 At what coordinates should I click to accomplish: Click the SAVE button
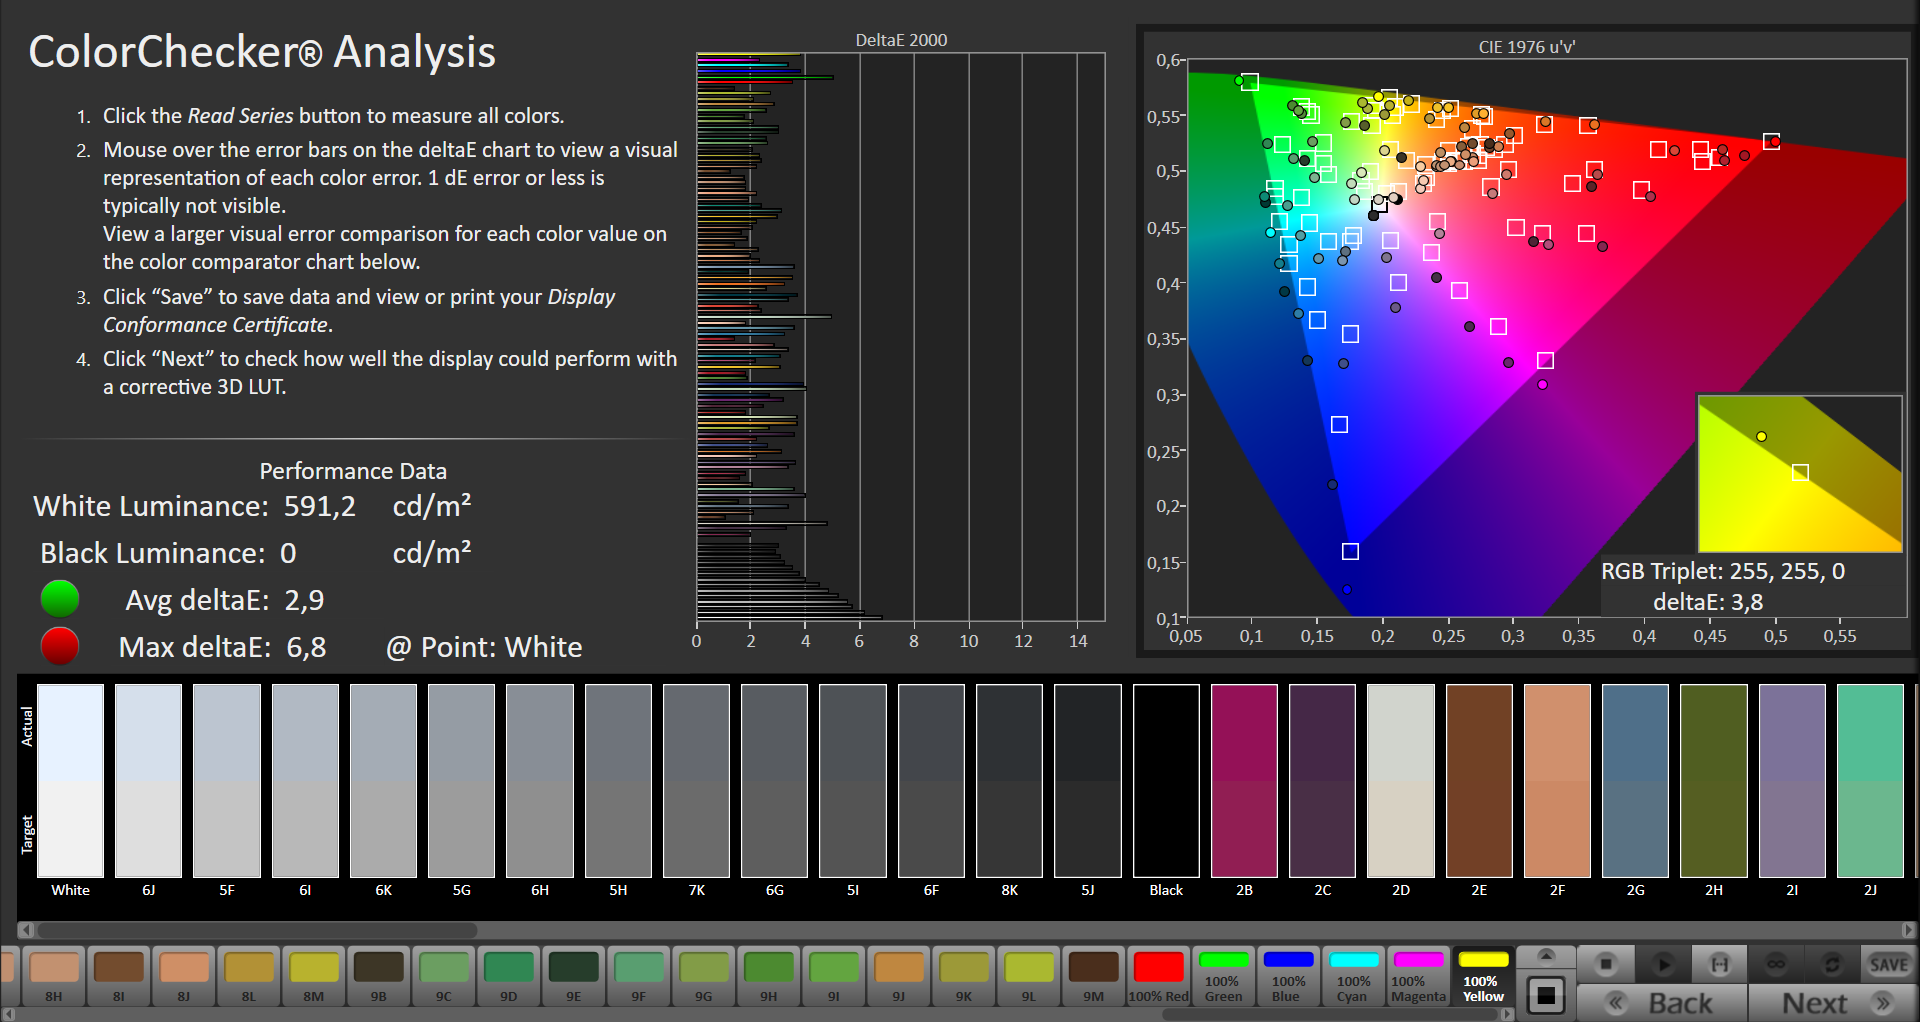(1888, 964)
